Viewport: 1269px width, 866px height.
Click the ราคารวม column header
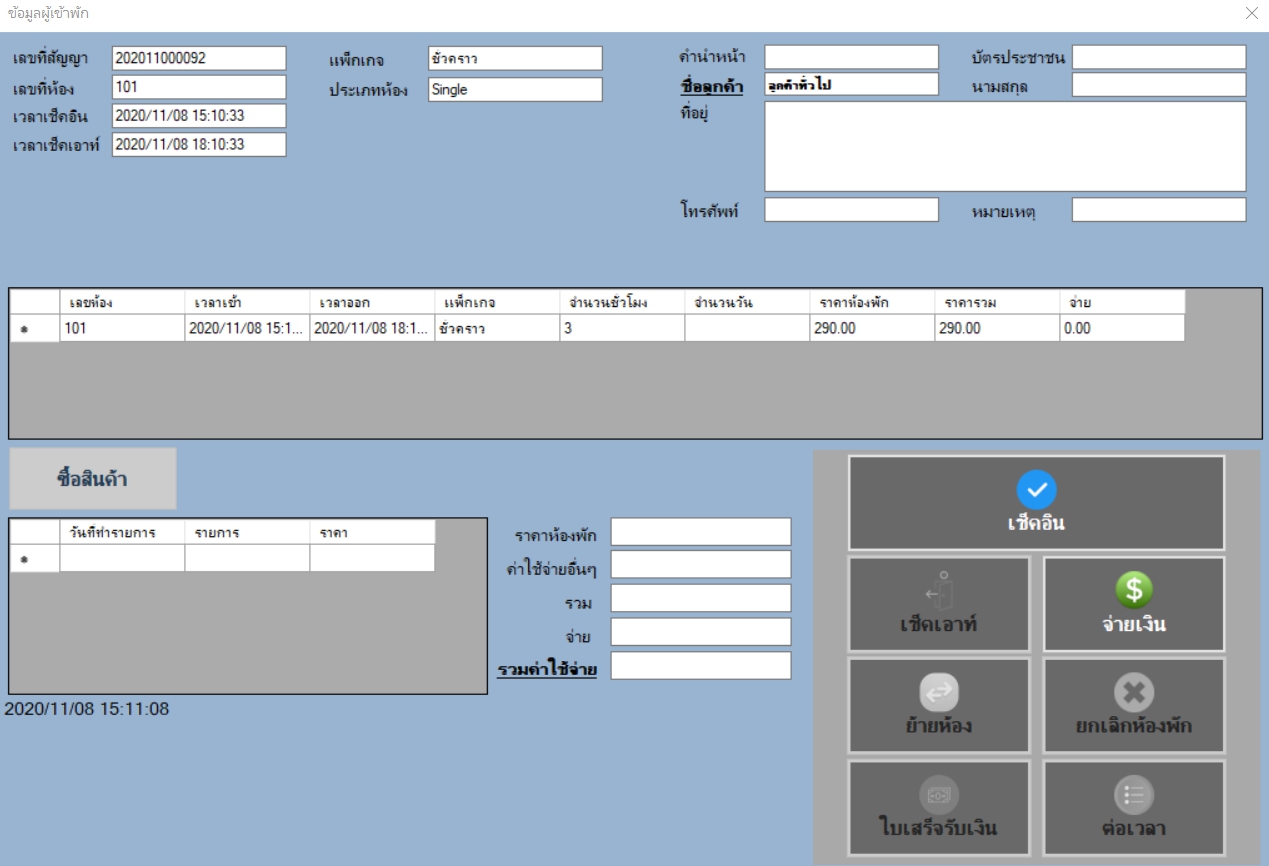click(997, 302)
